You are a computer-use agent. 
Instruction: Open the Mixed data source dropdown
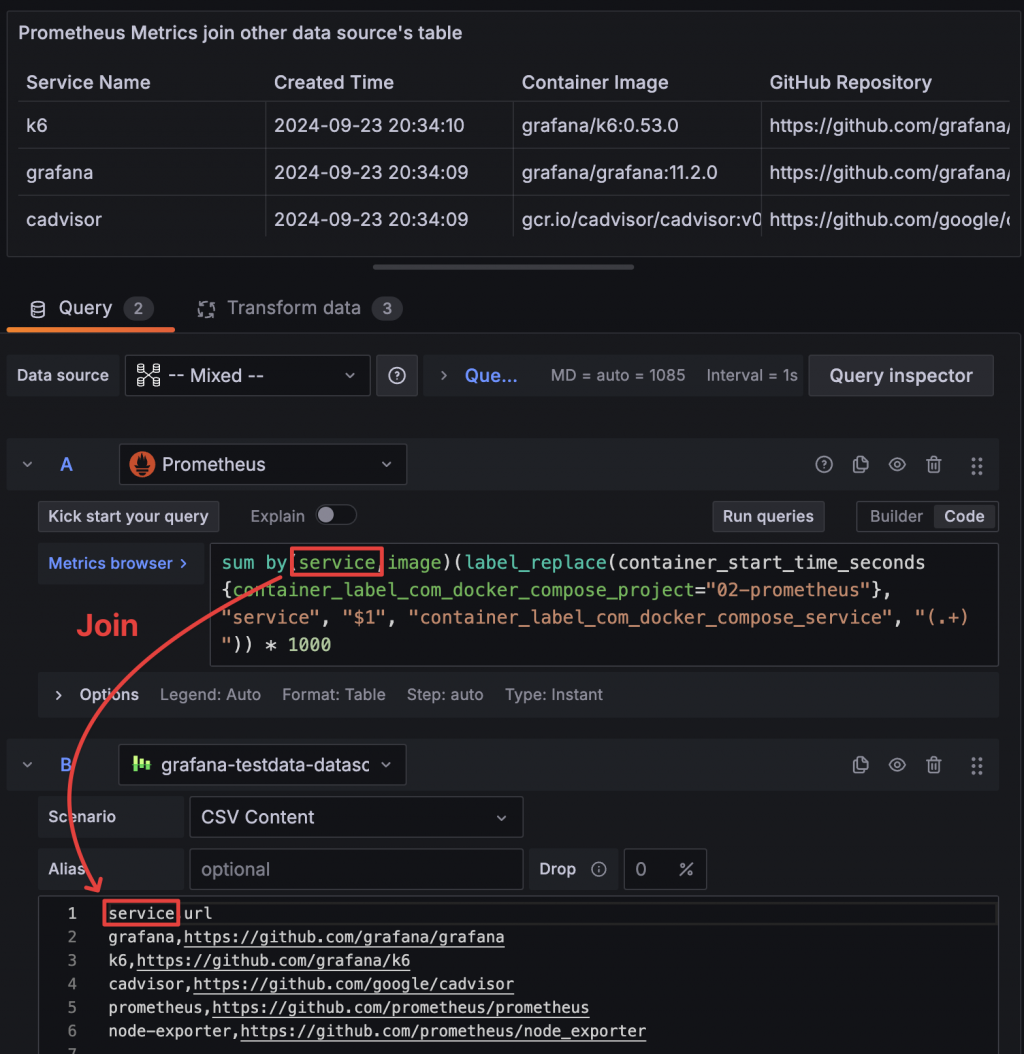coord(247,376)
